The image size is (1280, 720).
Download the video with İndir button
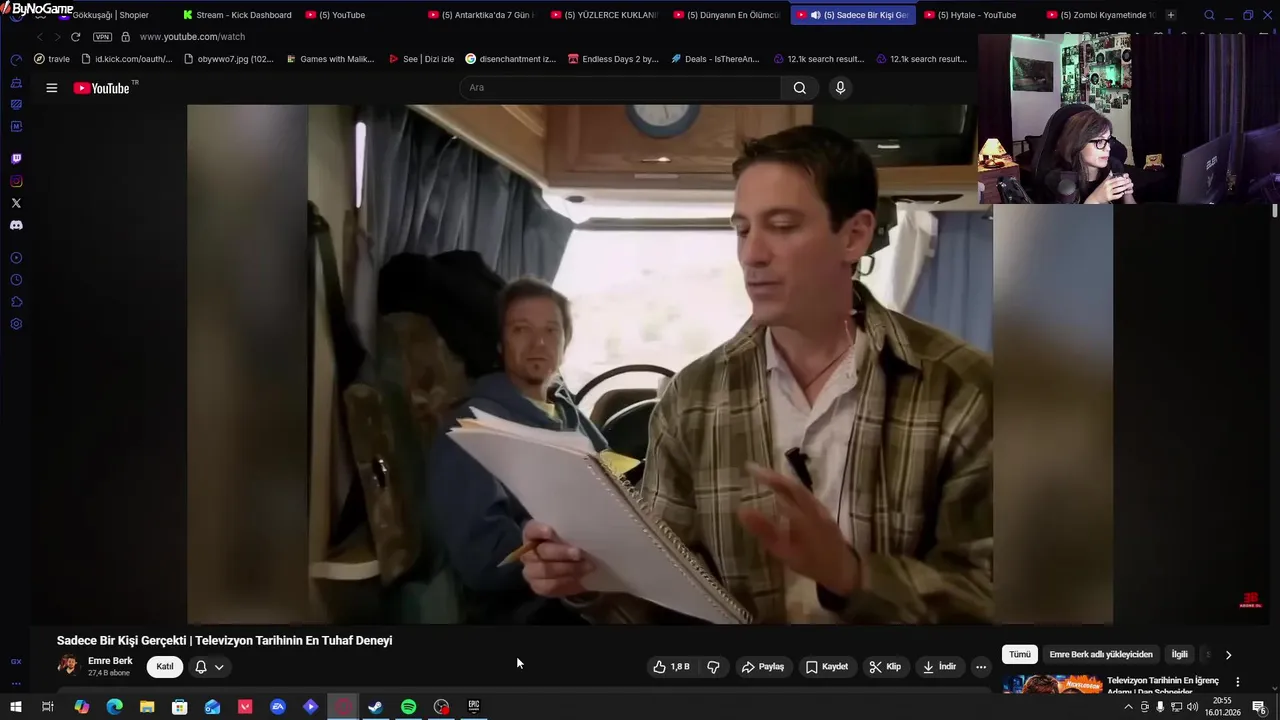pos(939,667)
